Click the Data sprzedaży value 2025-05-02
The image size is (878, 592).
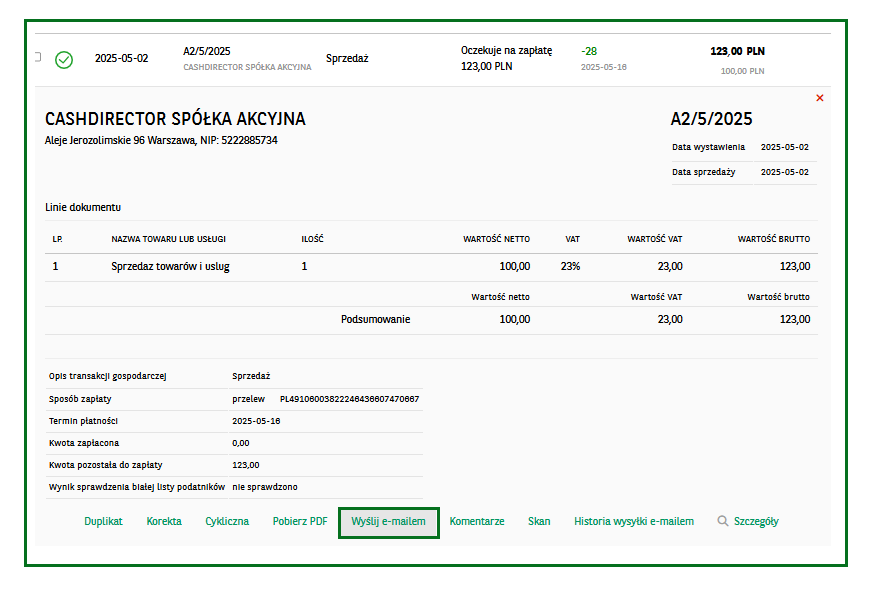click(784, 172)
